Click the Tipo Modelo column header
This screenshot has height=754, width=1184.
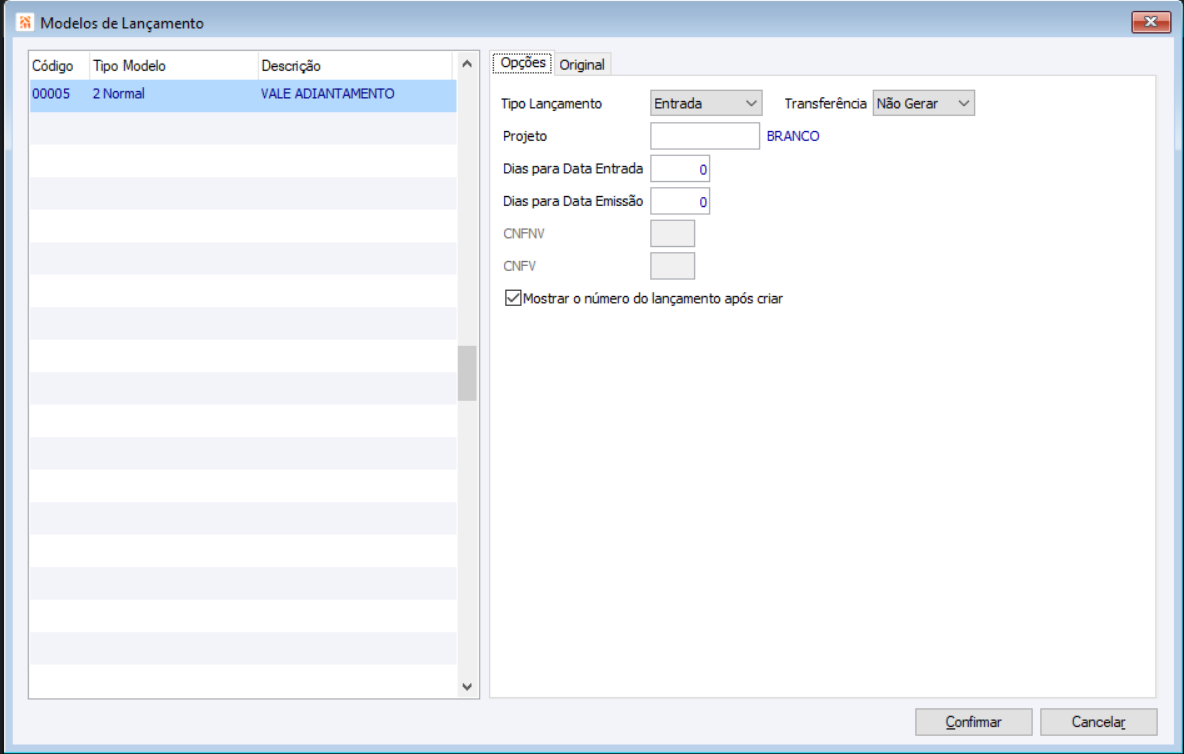(174, 66)
